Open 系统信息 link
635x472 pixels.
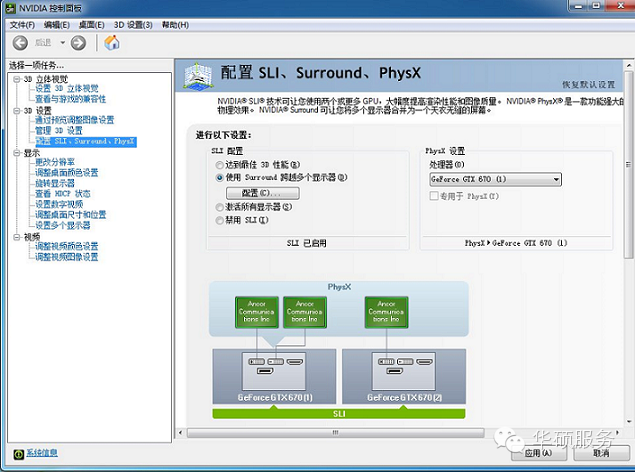[x=42, y=453]
